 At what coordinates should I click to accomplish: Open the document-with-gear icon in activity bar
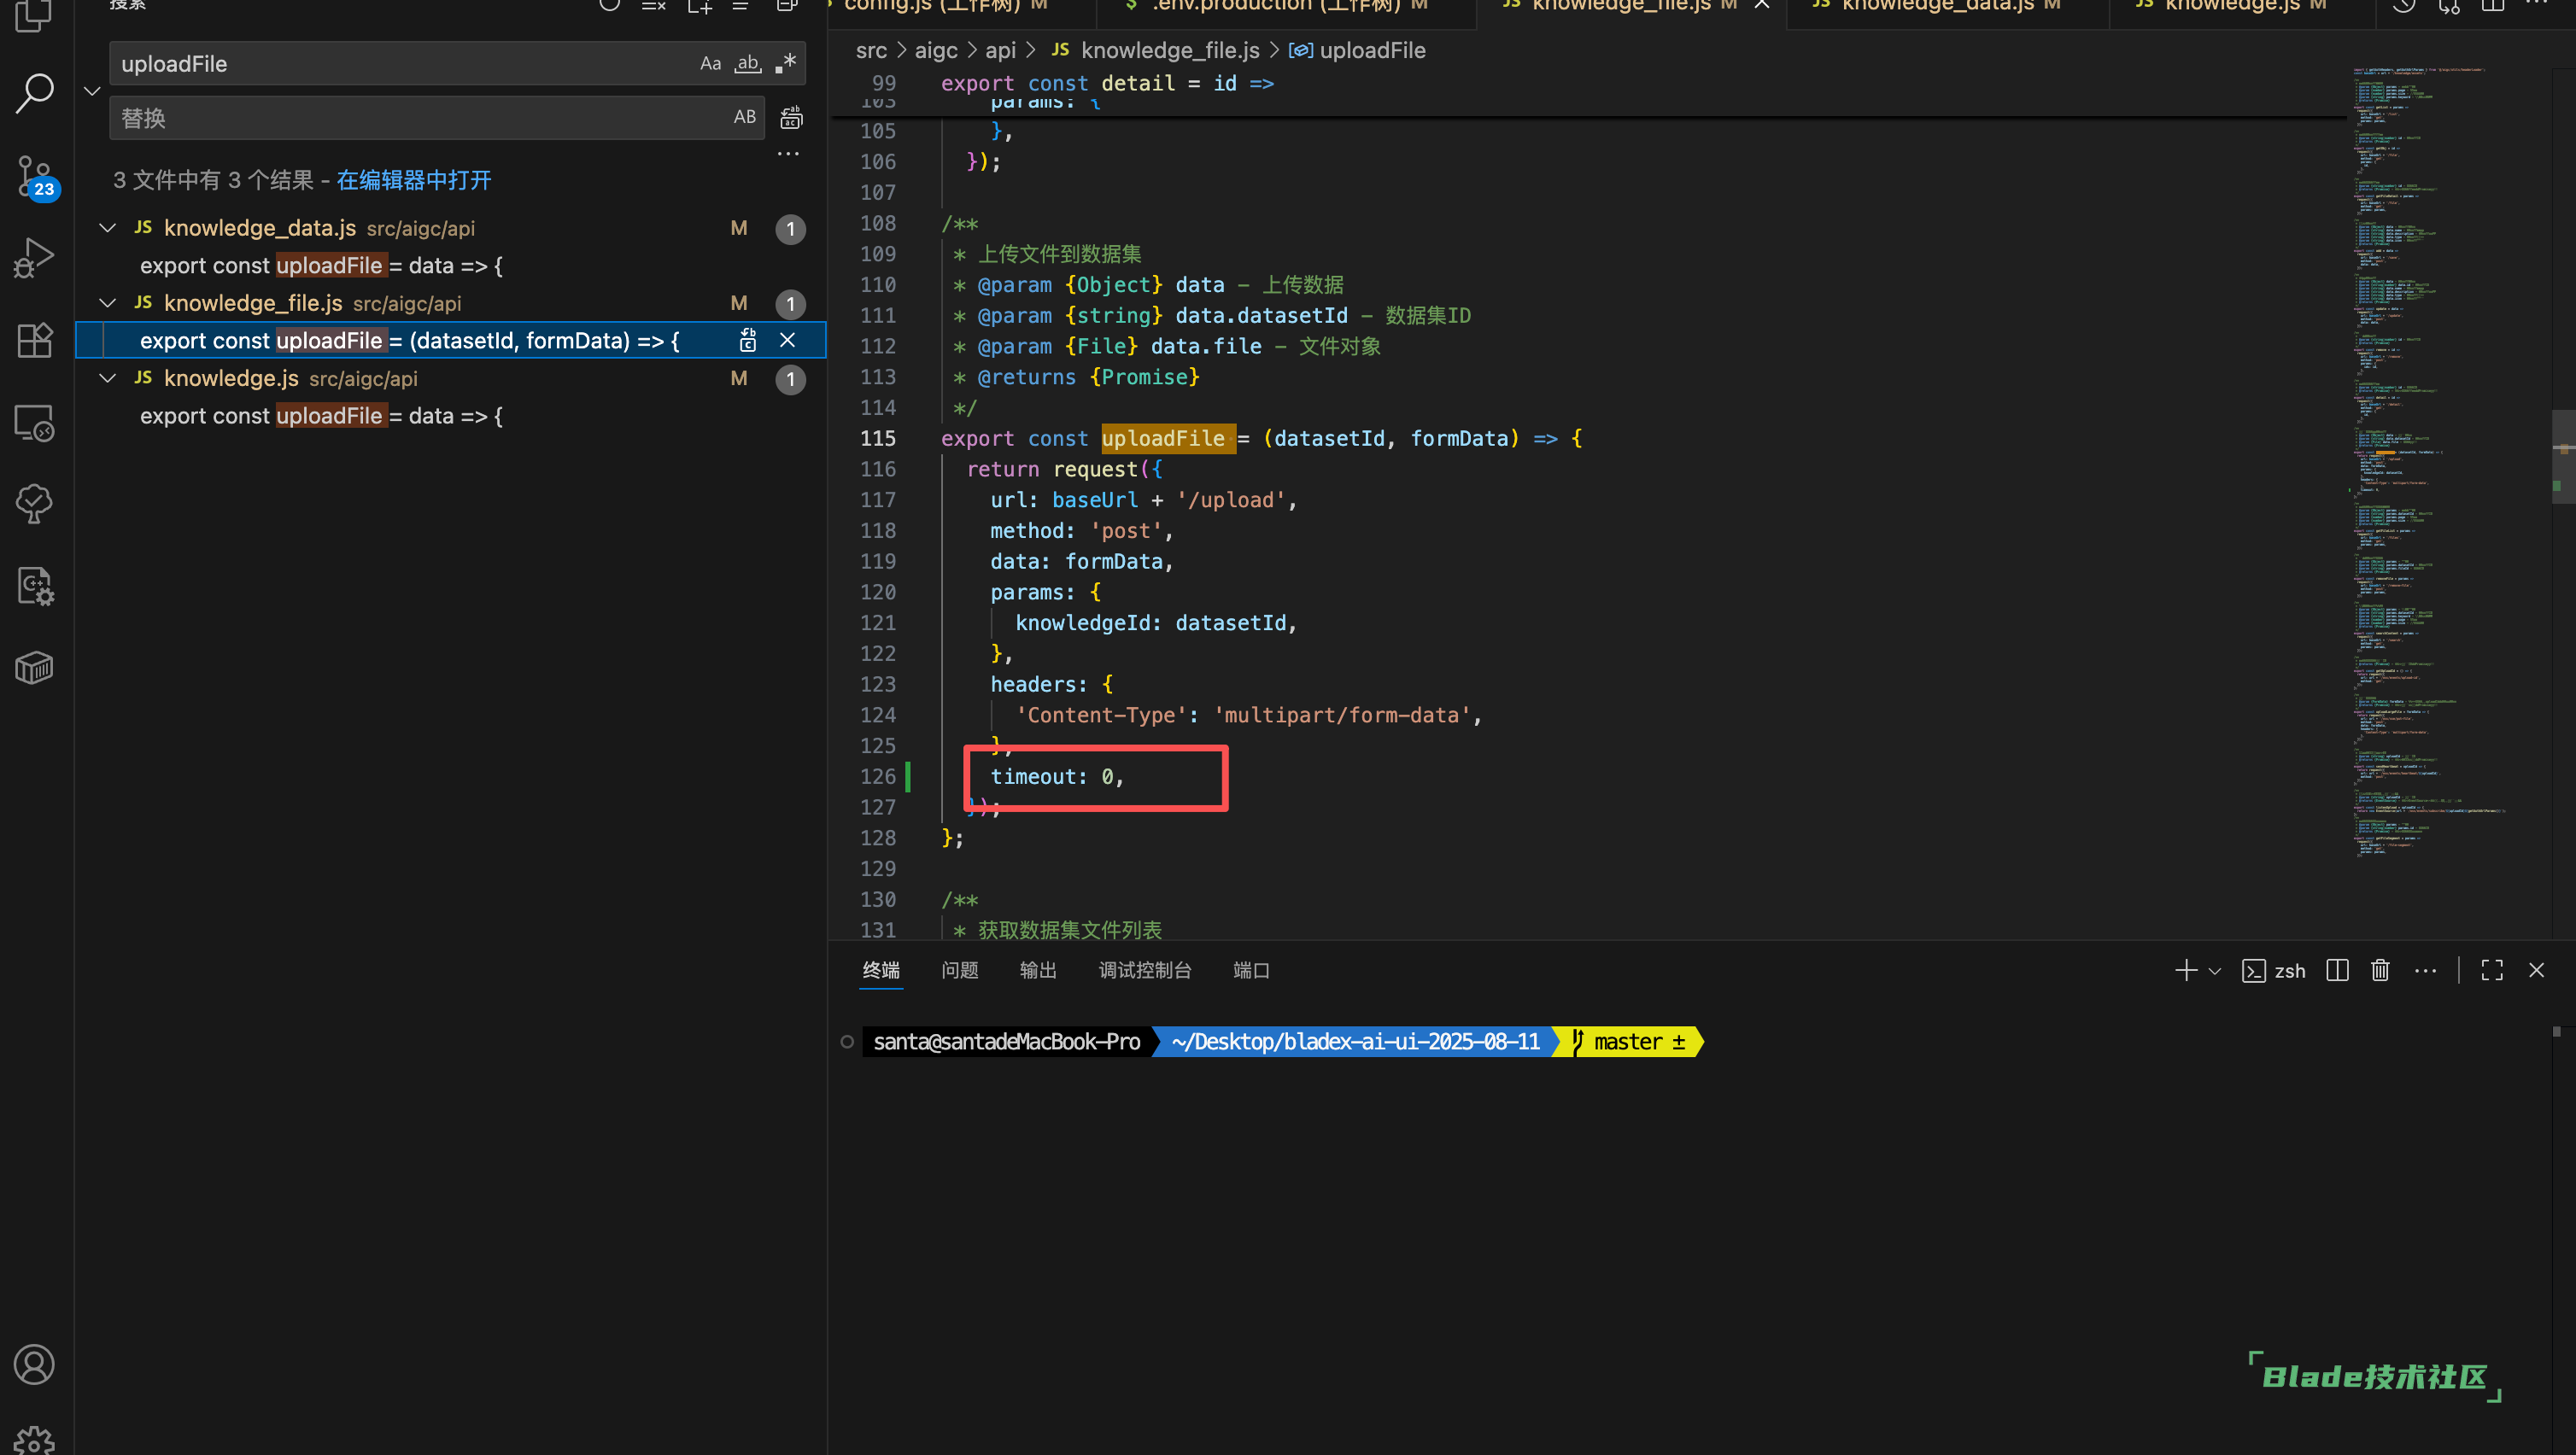tap(35, 586)
